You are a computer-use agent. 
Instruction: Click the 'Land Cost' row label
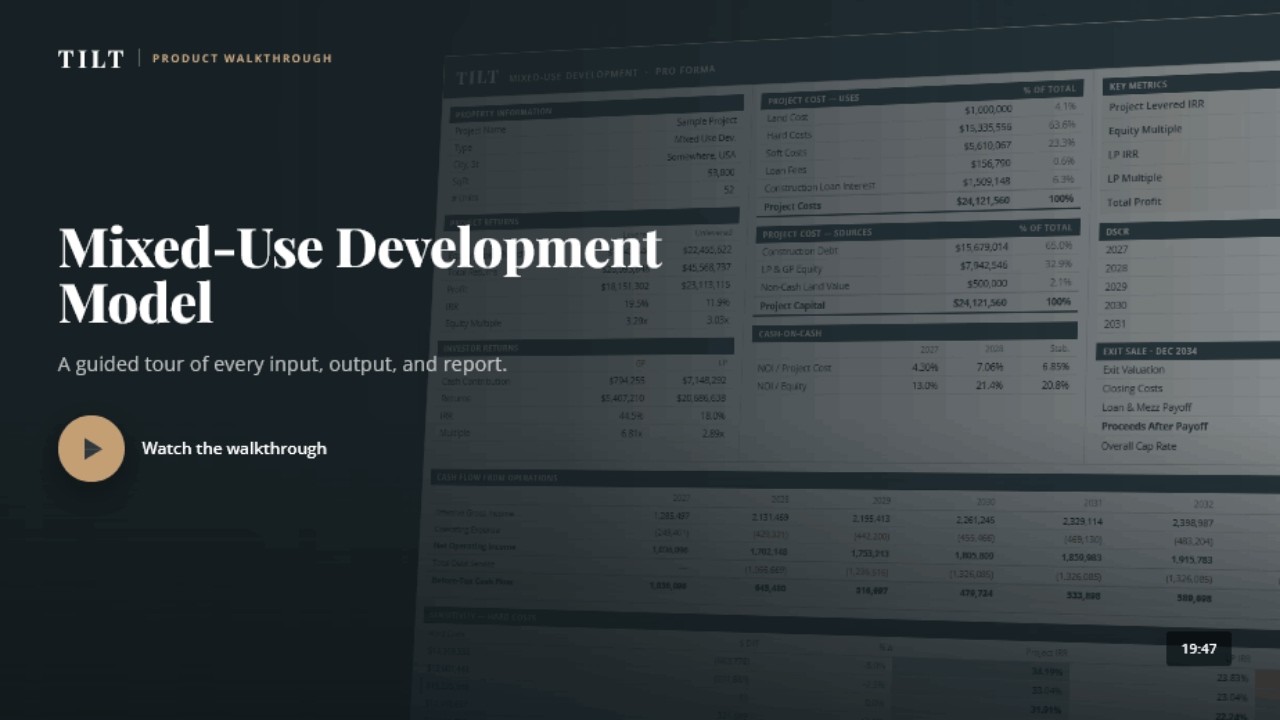787,117
